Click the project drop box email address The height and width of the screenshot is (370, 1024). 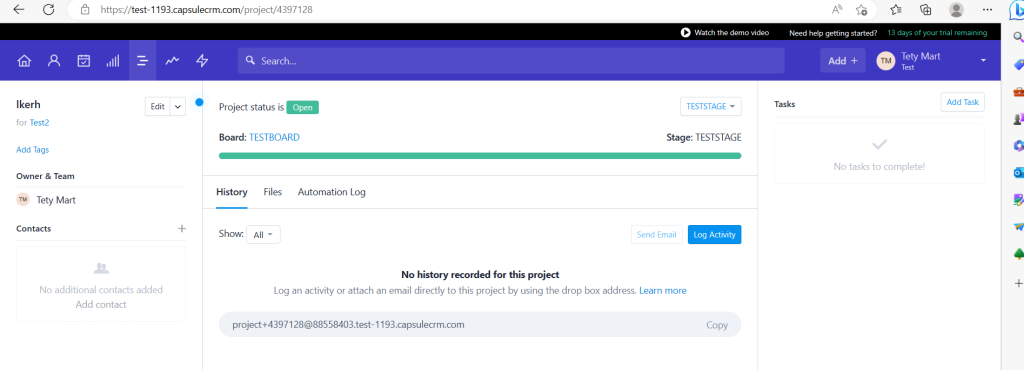click(x=348, y=324)
